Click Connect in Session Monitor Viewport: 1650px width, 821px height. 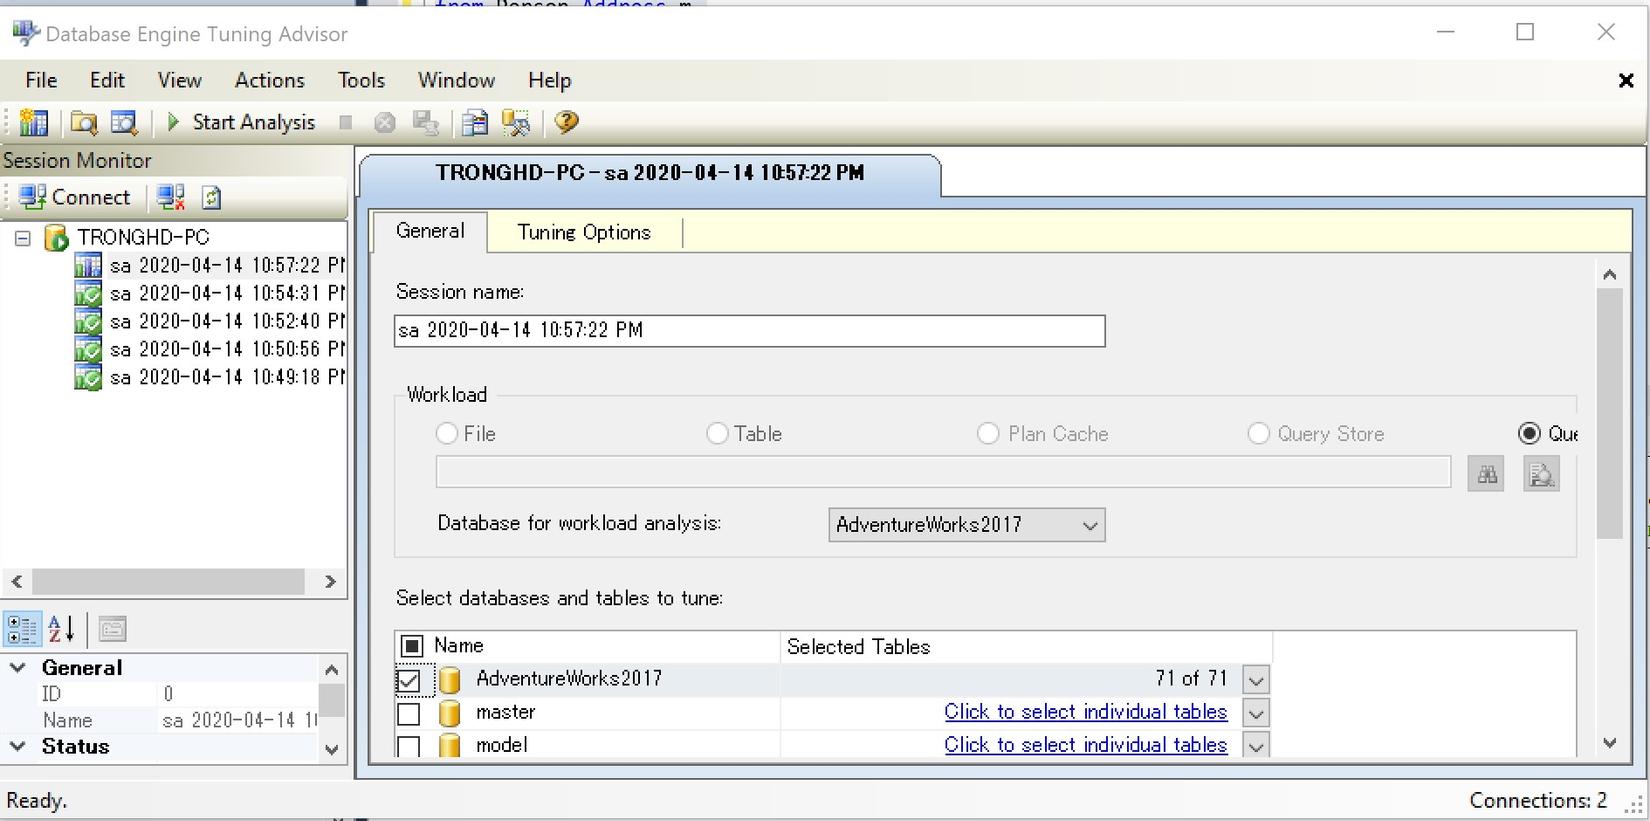[75, 197]
